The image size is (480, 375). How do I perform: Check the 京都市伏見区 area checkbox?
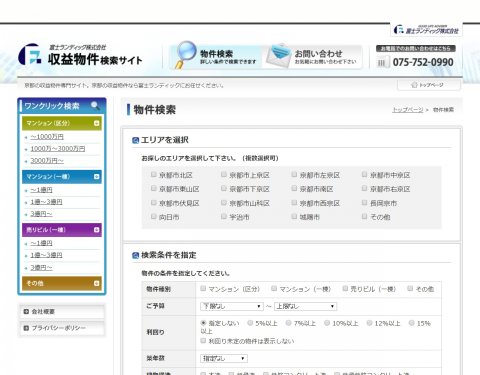tap(154, 203)
